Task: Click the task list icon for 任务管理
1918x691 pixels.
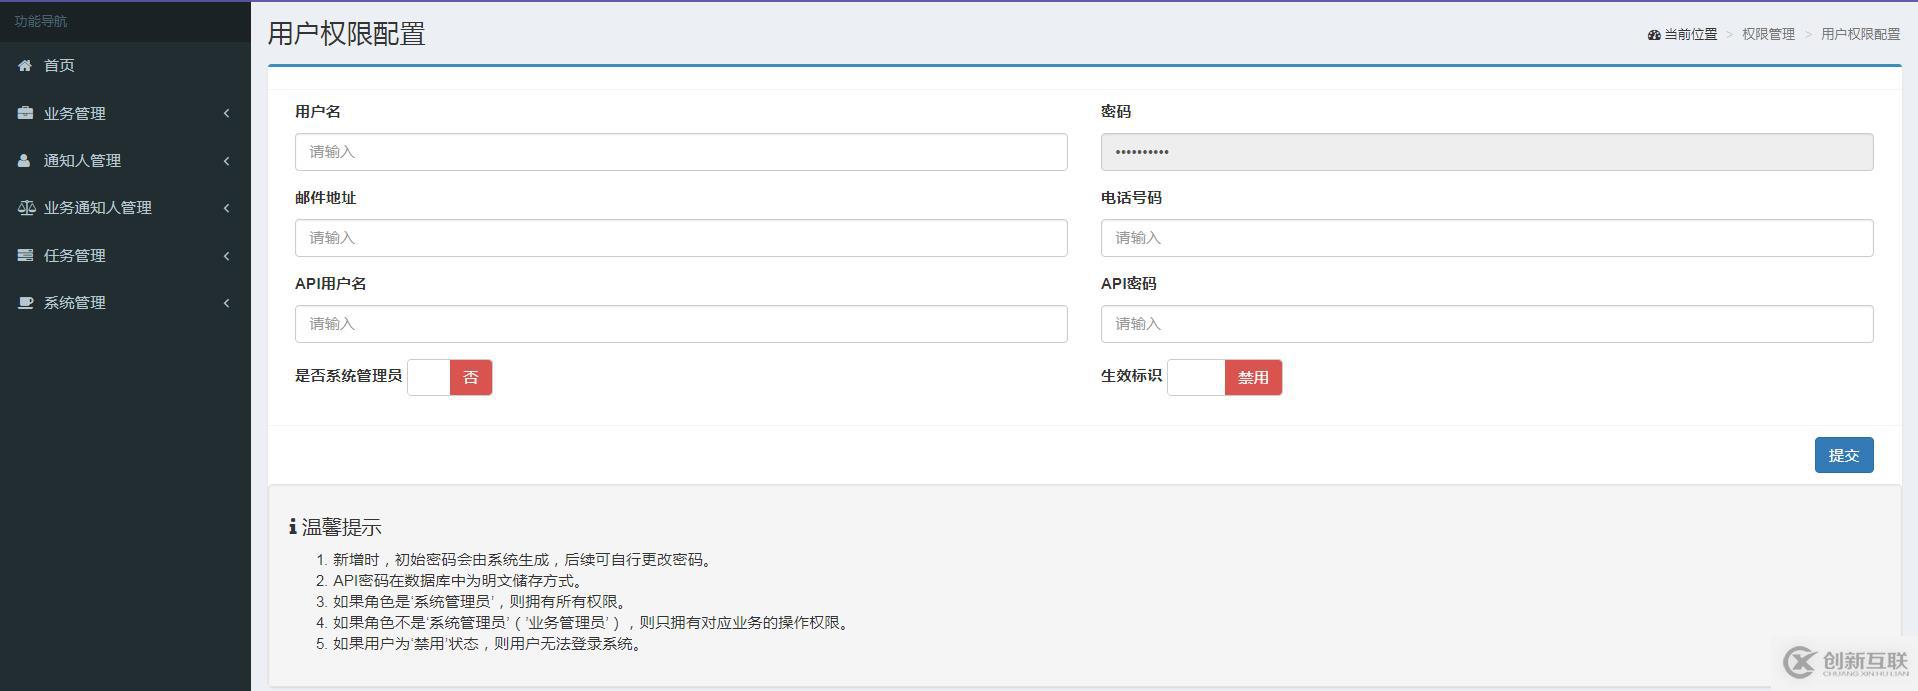Action: pyautogui.click(x=25, y=256)
